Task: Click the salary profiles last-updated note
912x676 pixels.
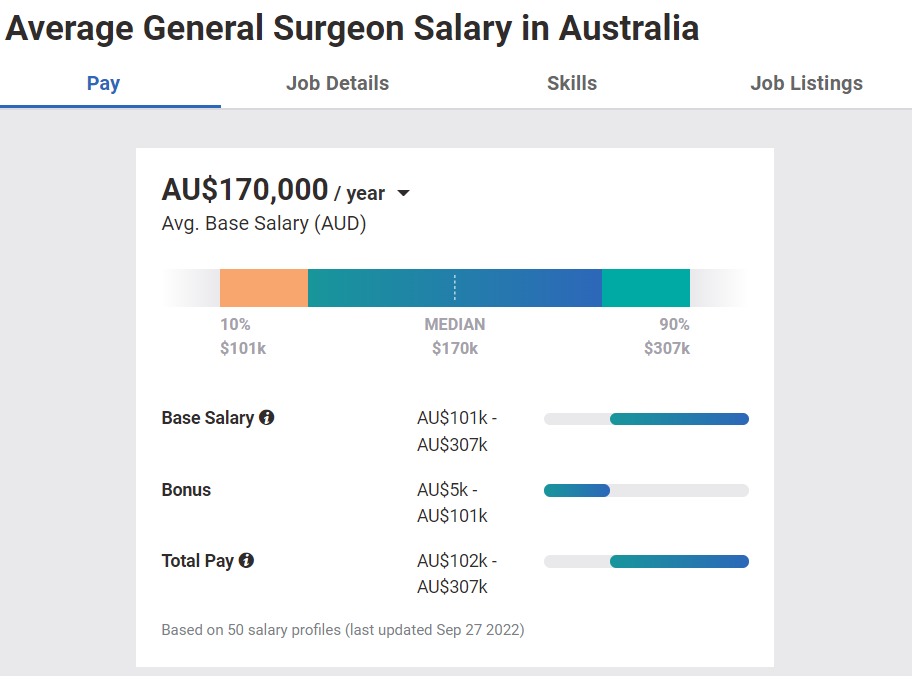Action: coord(343,630)
